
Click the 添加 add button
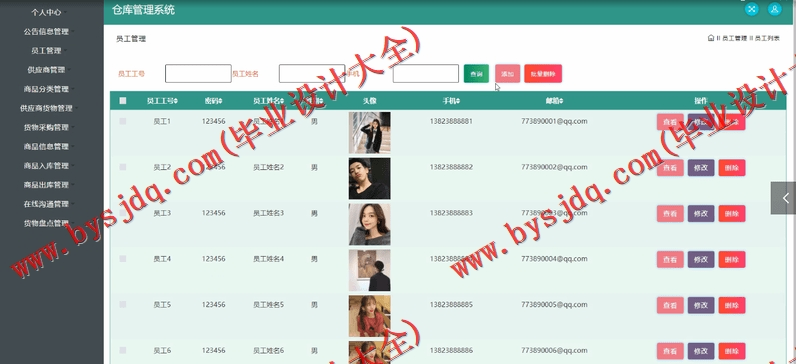[507, 74]
